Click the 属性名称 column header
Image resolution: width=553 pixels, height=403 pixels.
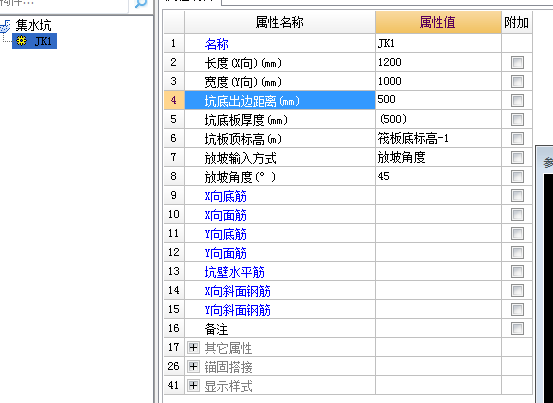[280, 22]
